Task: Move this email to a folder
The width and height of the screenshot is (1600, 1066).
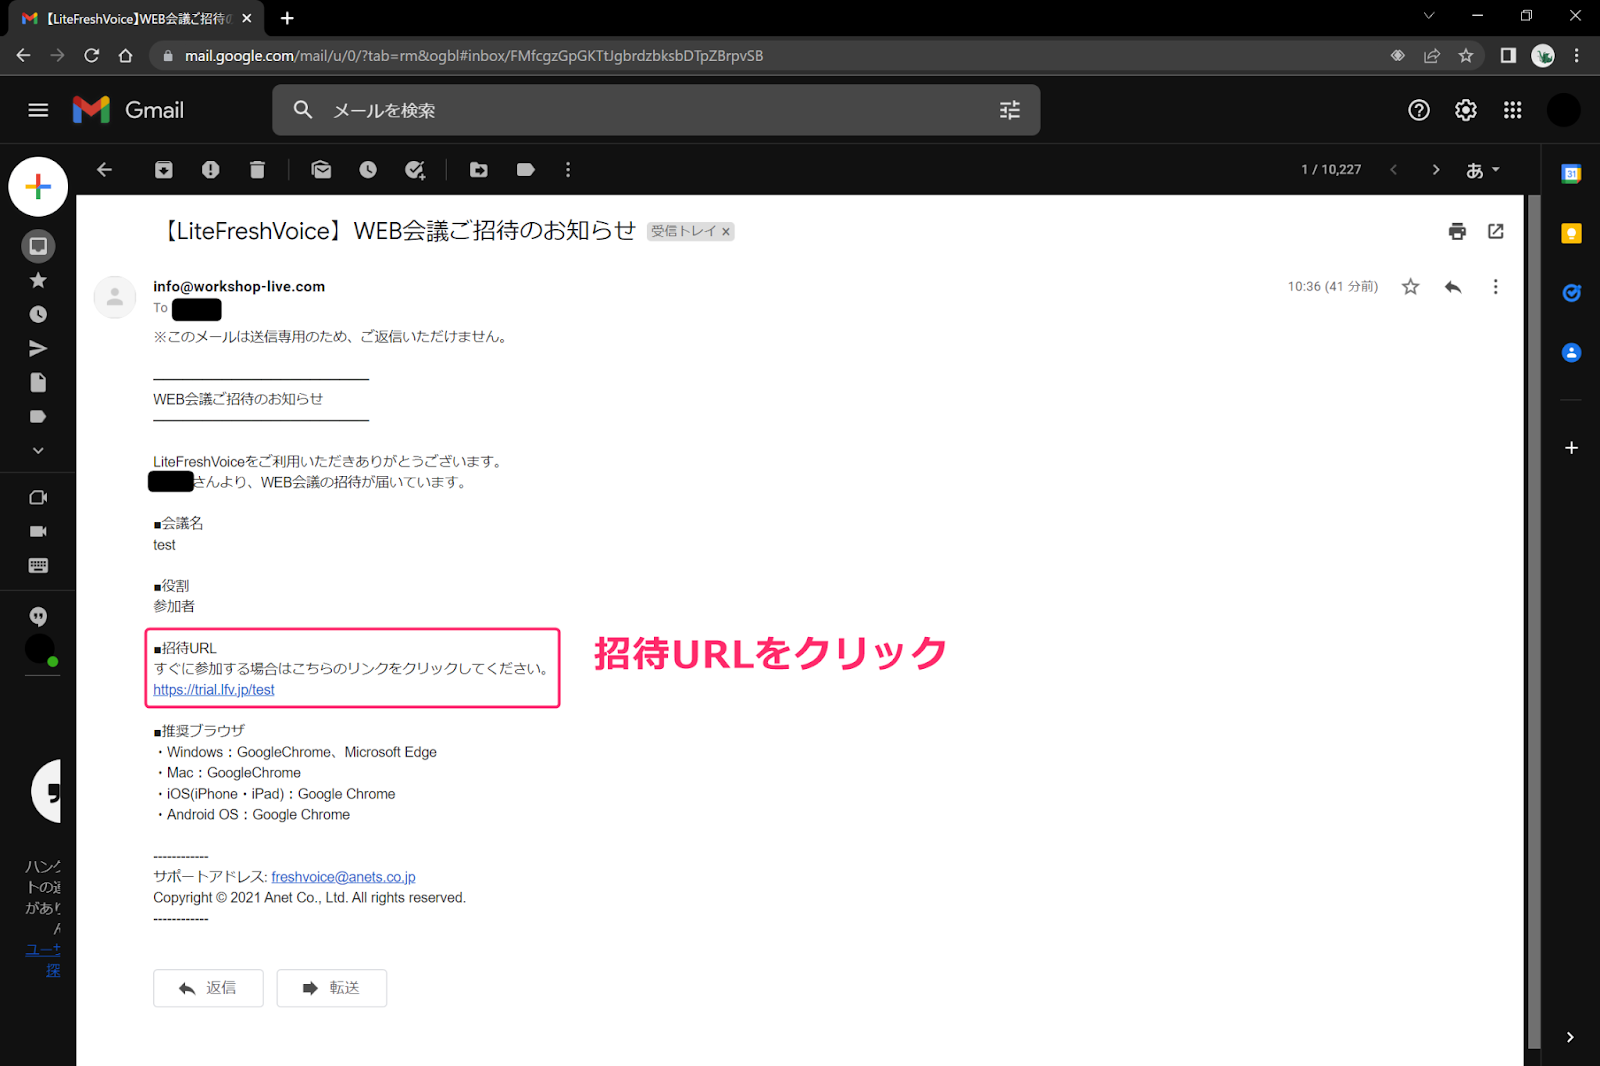Action: (479, 170)
